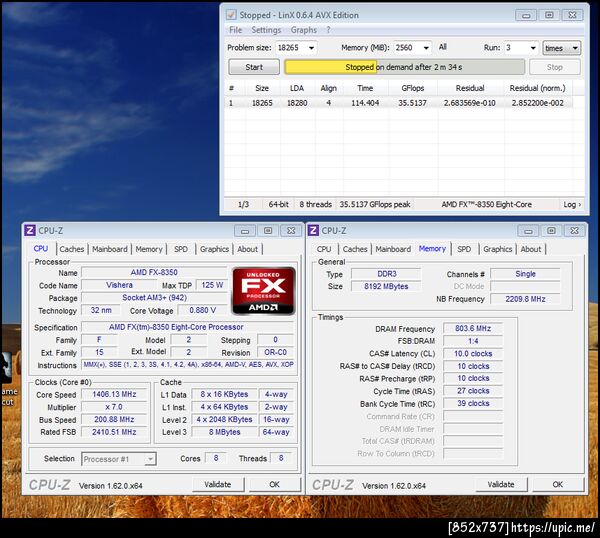Click the GFlops column header in the results table

point(412,88)
